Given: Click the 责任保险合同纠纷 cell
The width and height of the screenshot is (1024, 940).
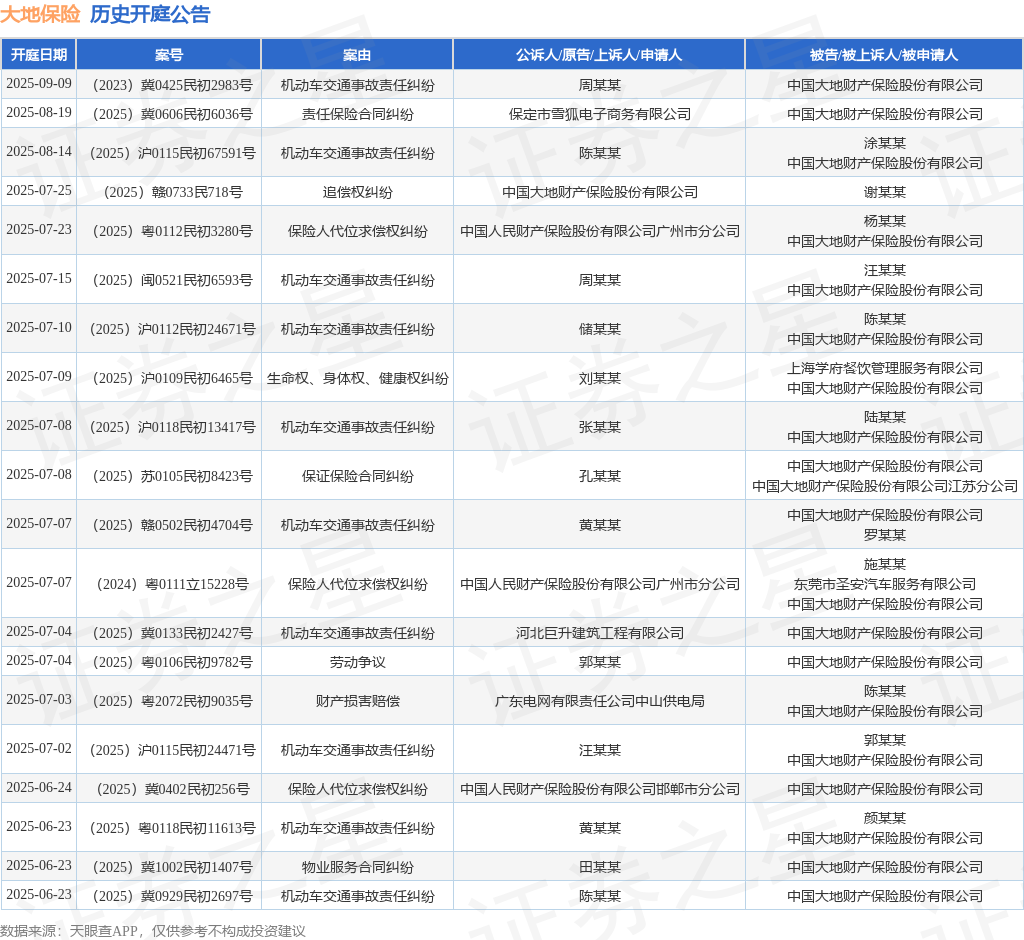Looking at the screenshot, I should tap(357, 114).
